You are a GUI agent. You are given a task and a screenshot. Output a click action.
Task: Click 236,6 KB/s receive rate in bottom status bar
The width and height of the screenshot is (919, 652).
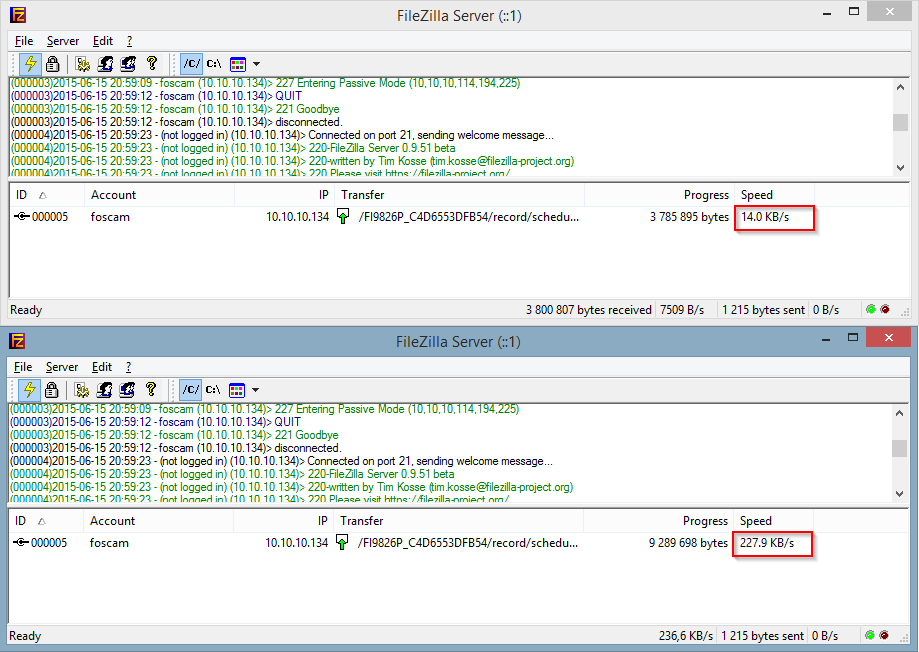tap(686, 636)
